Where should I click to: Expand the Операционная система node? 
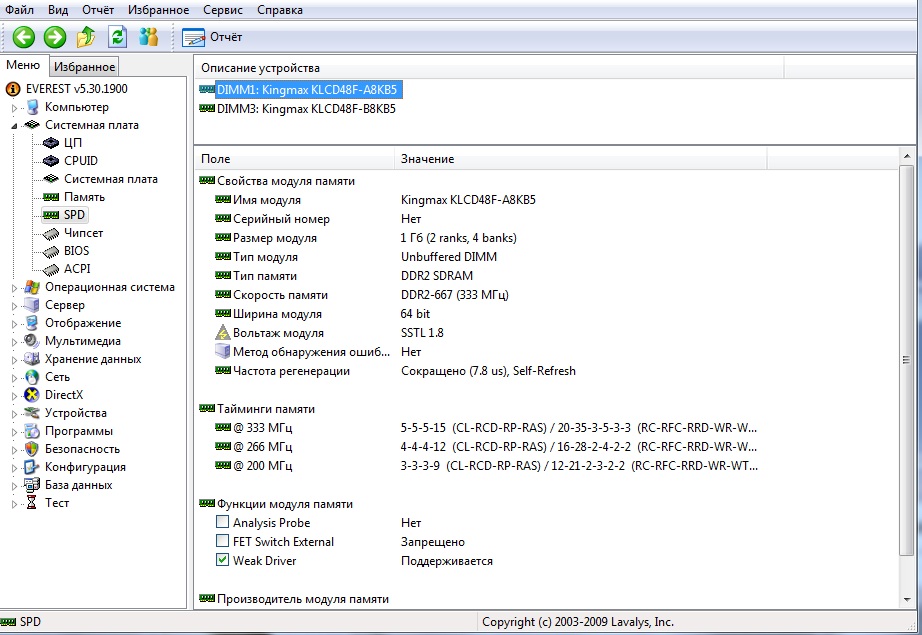click(x=15, y=288)
